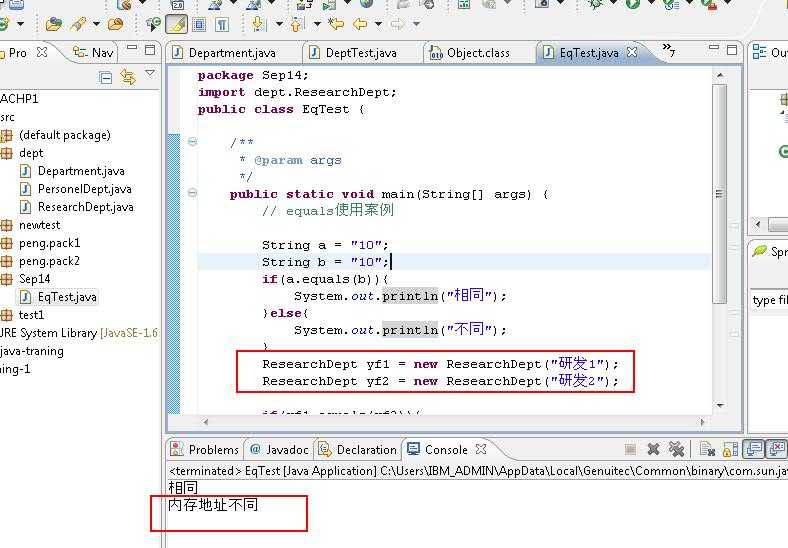Viewport: 788px width, 548px height.
Task: Open Department.java in Package Explorer
Action: [x=81, y=171]
